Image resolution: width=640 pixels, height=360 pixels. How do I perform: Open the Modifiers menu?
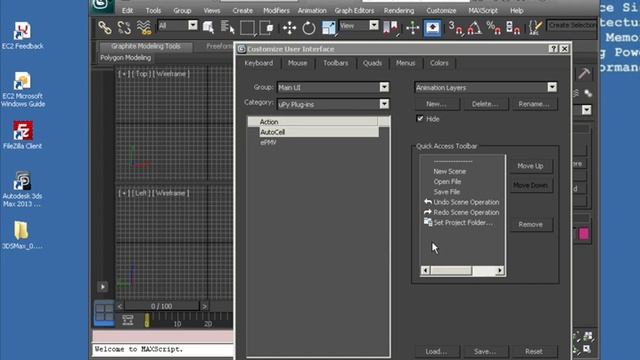(276, 11)
